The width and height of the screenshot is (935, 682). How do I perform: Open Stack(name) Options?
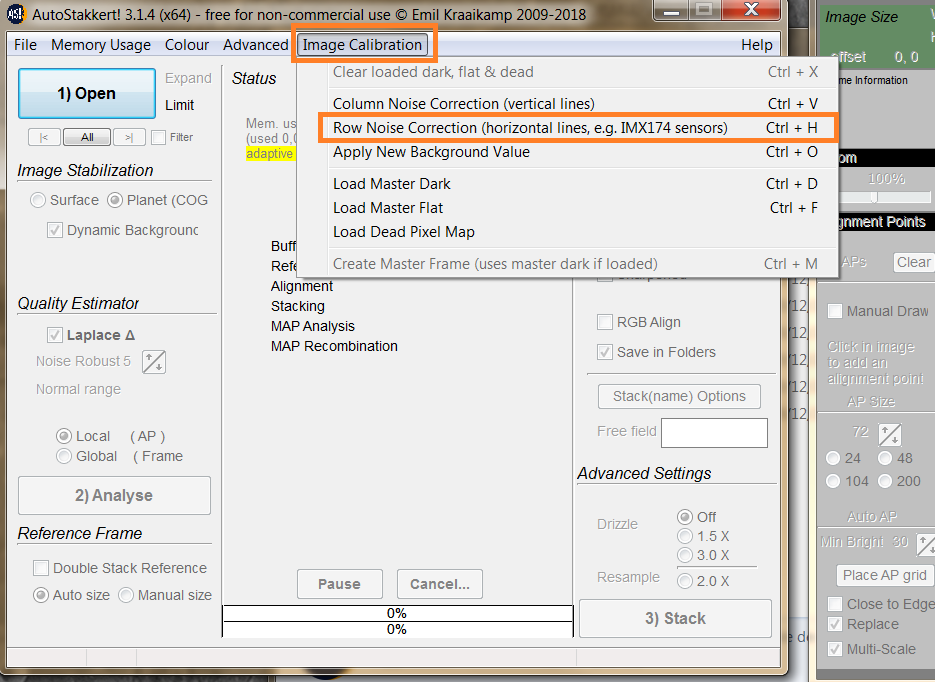(679, 396)
